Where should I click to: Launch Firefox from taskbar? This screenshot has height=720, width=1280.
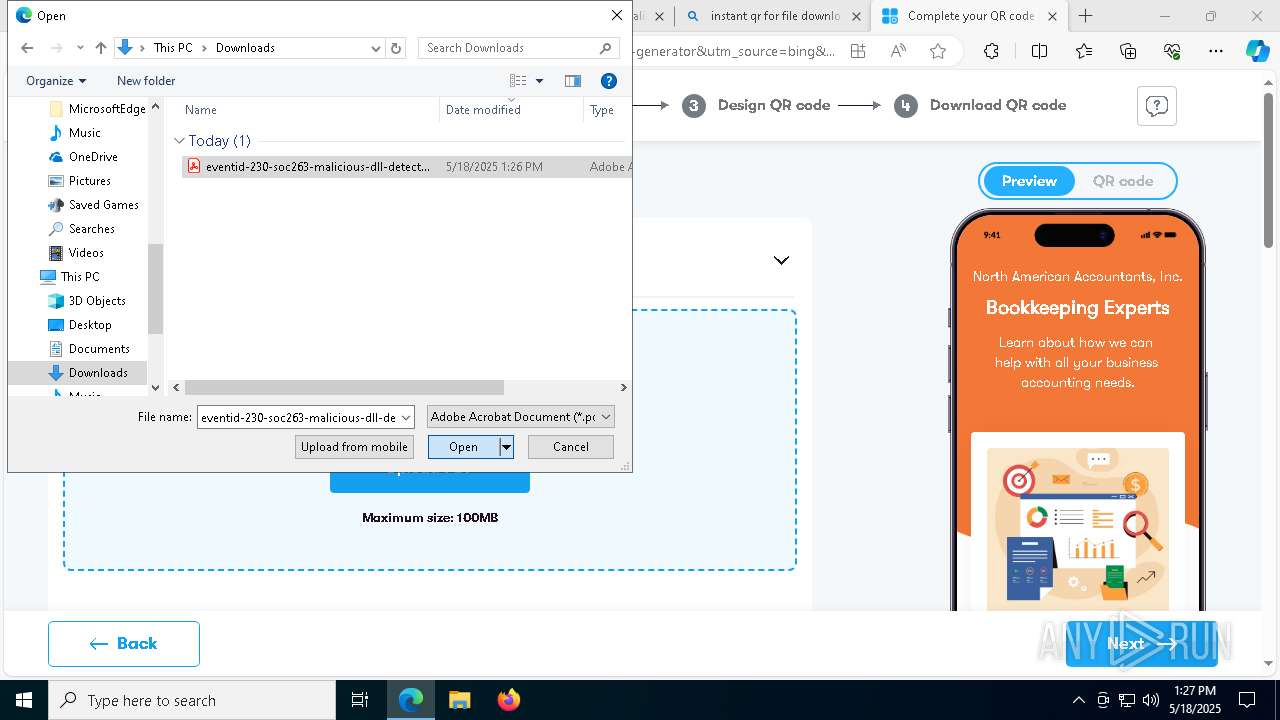(508, 700)
